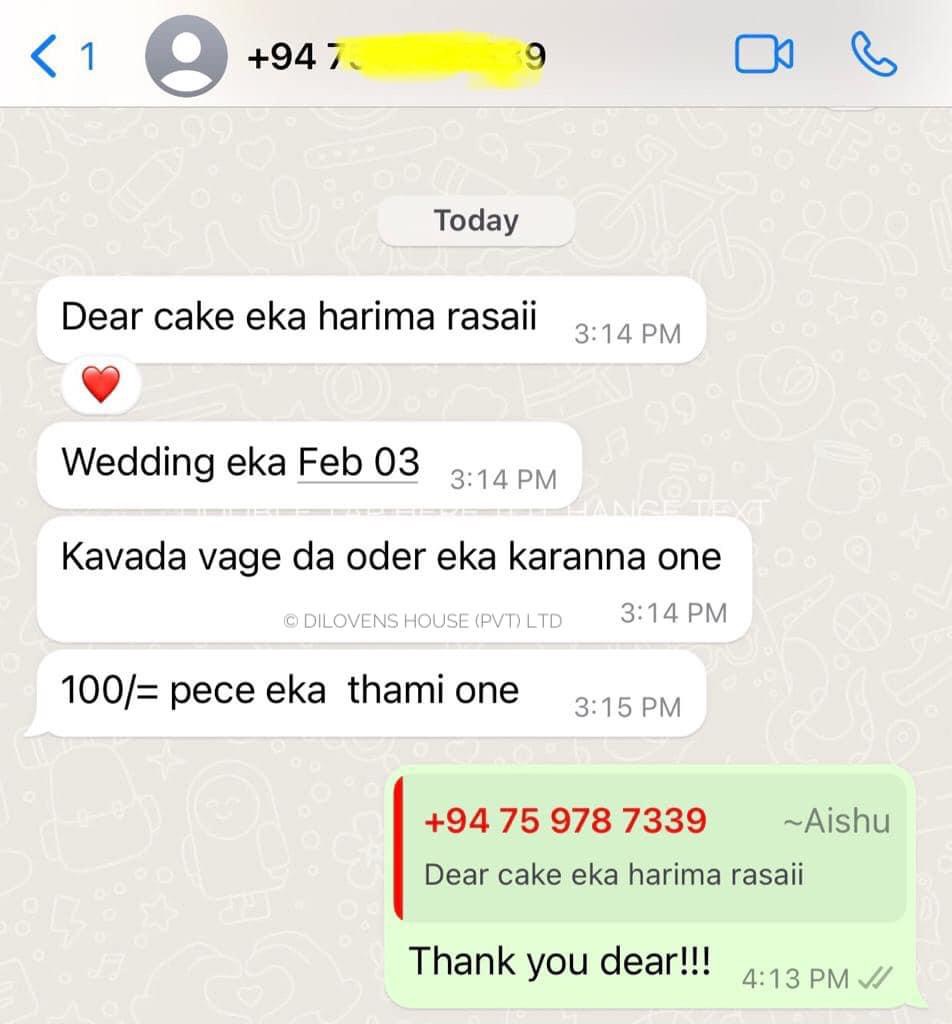
Task: Start a video call with this contact
Action: click(x=764, y=54)
